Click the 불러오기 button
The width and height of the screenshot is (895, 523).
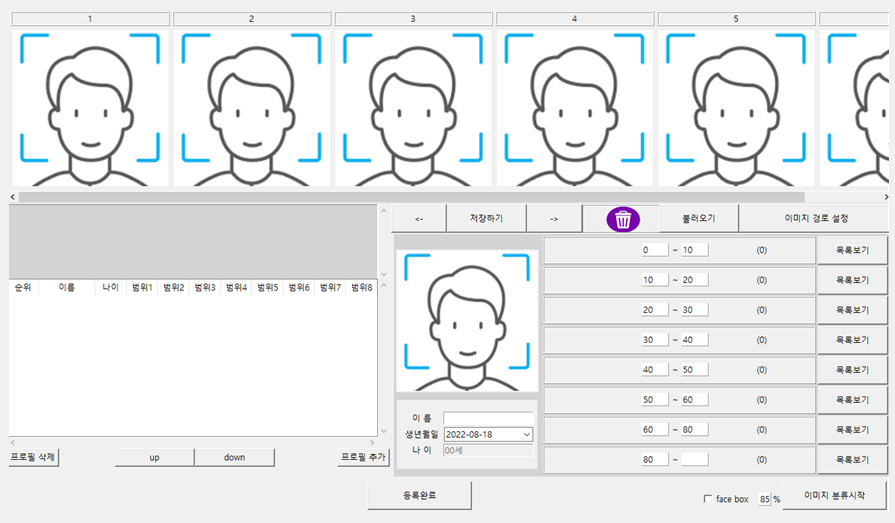[698, 219]
